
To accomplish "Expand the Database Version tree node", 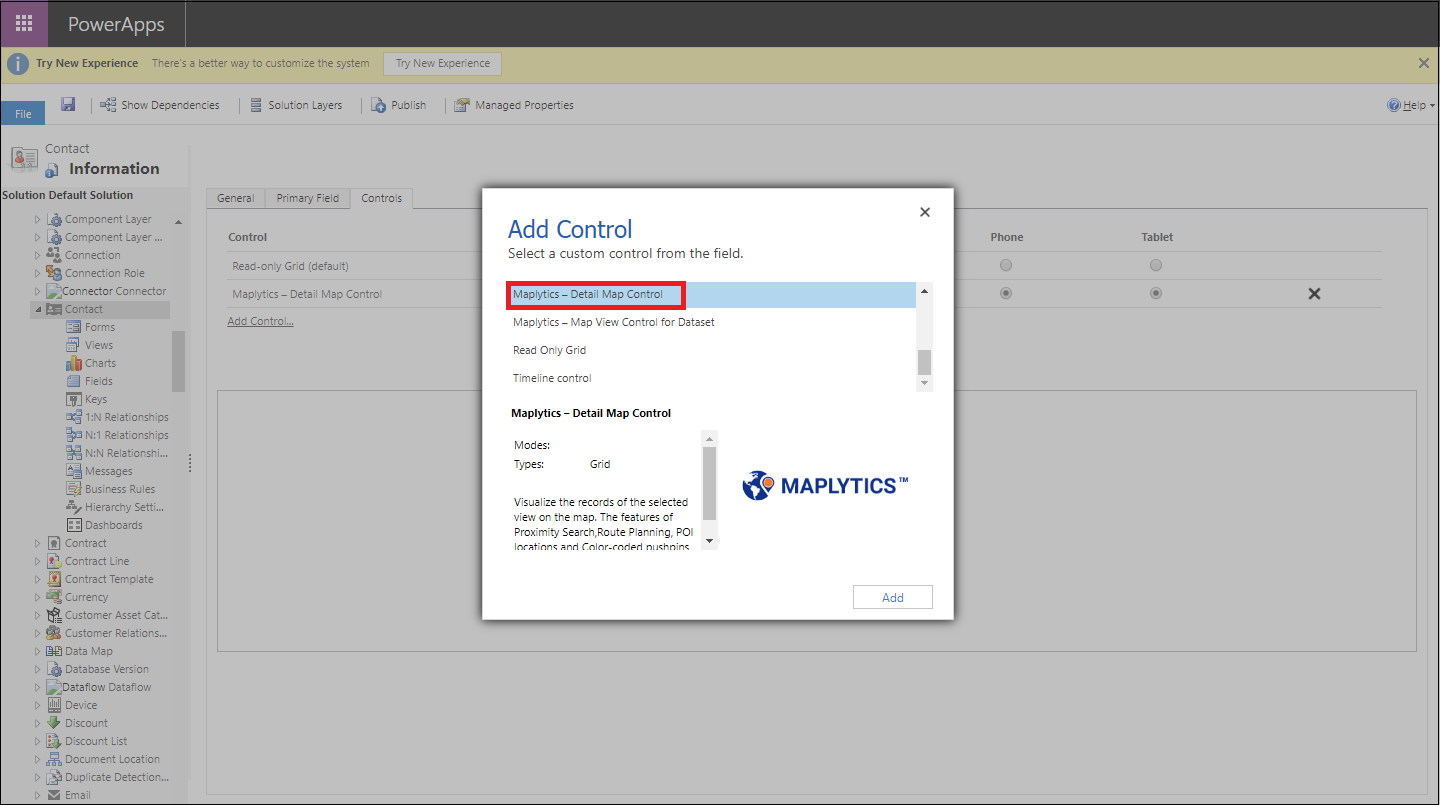I will (38, 669).
